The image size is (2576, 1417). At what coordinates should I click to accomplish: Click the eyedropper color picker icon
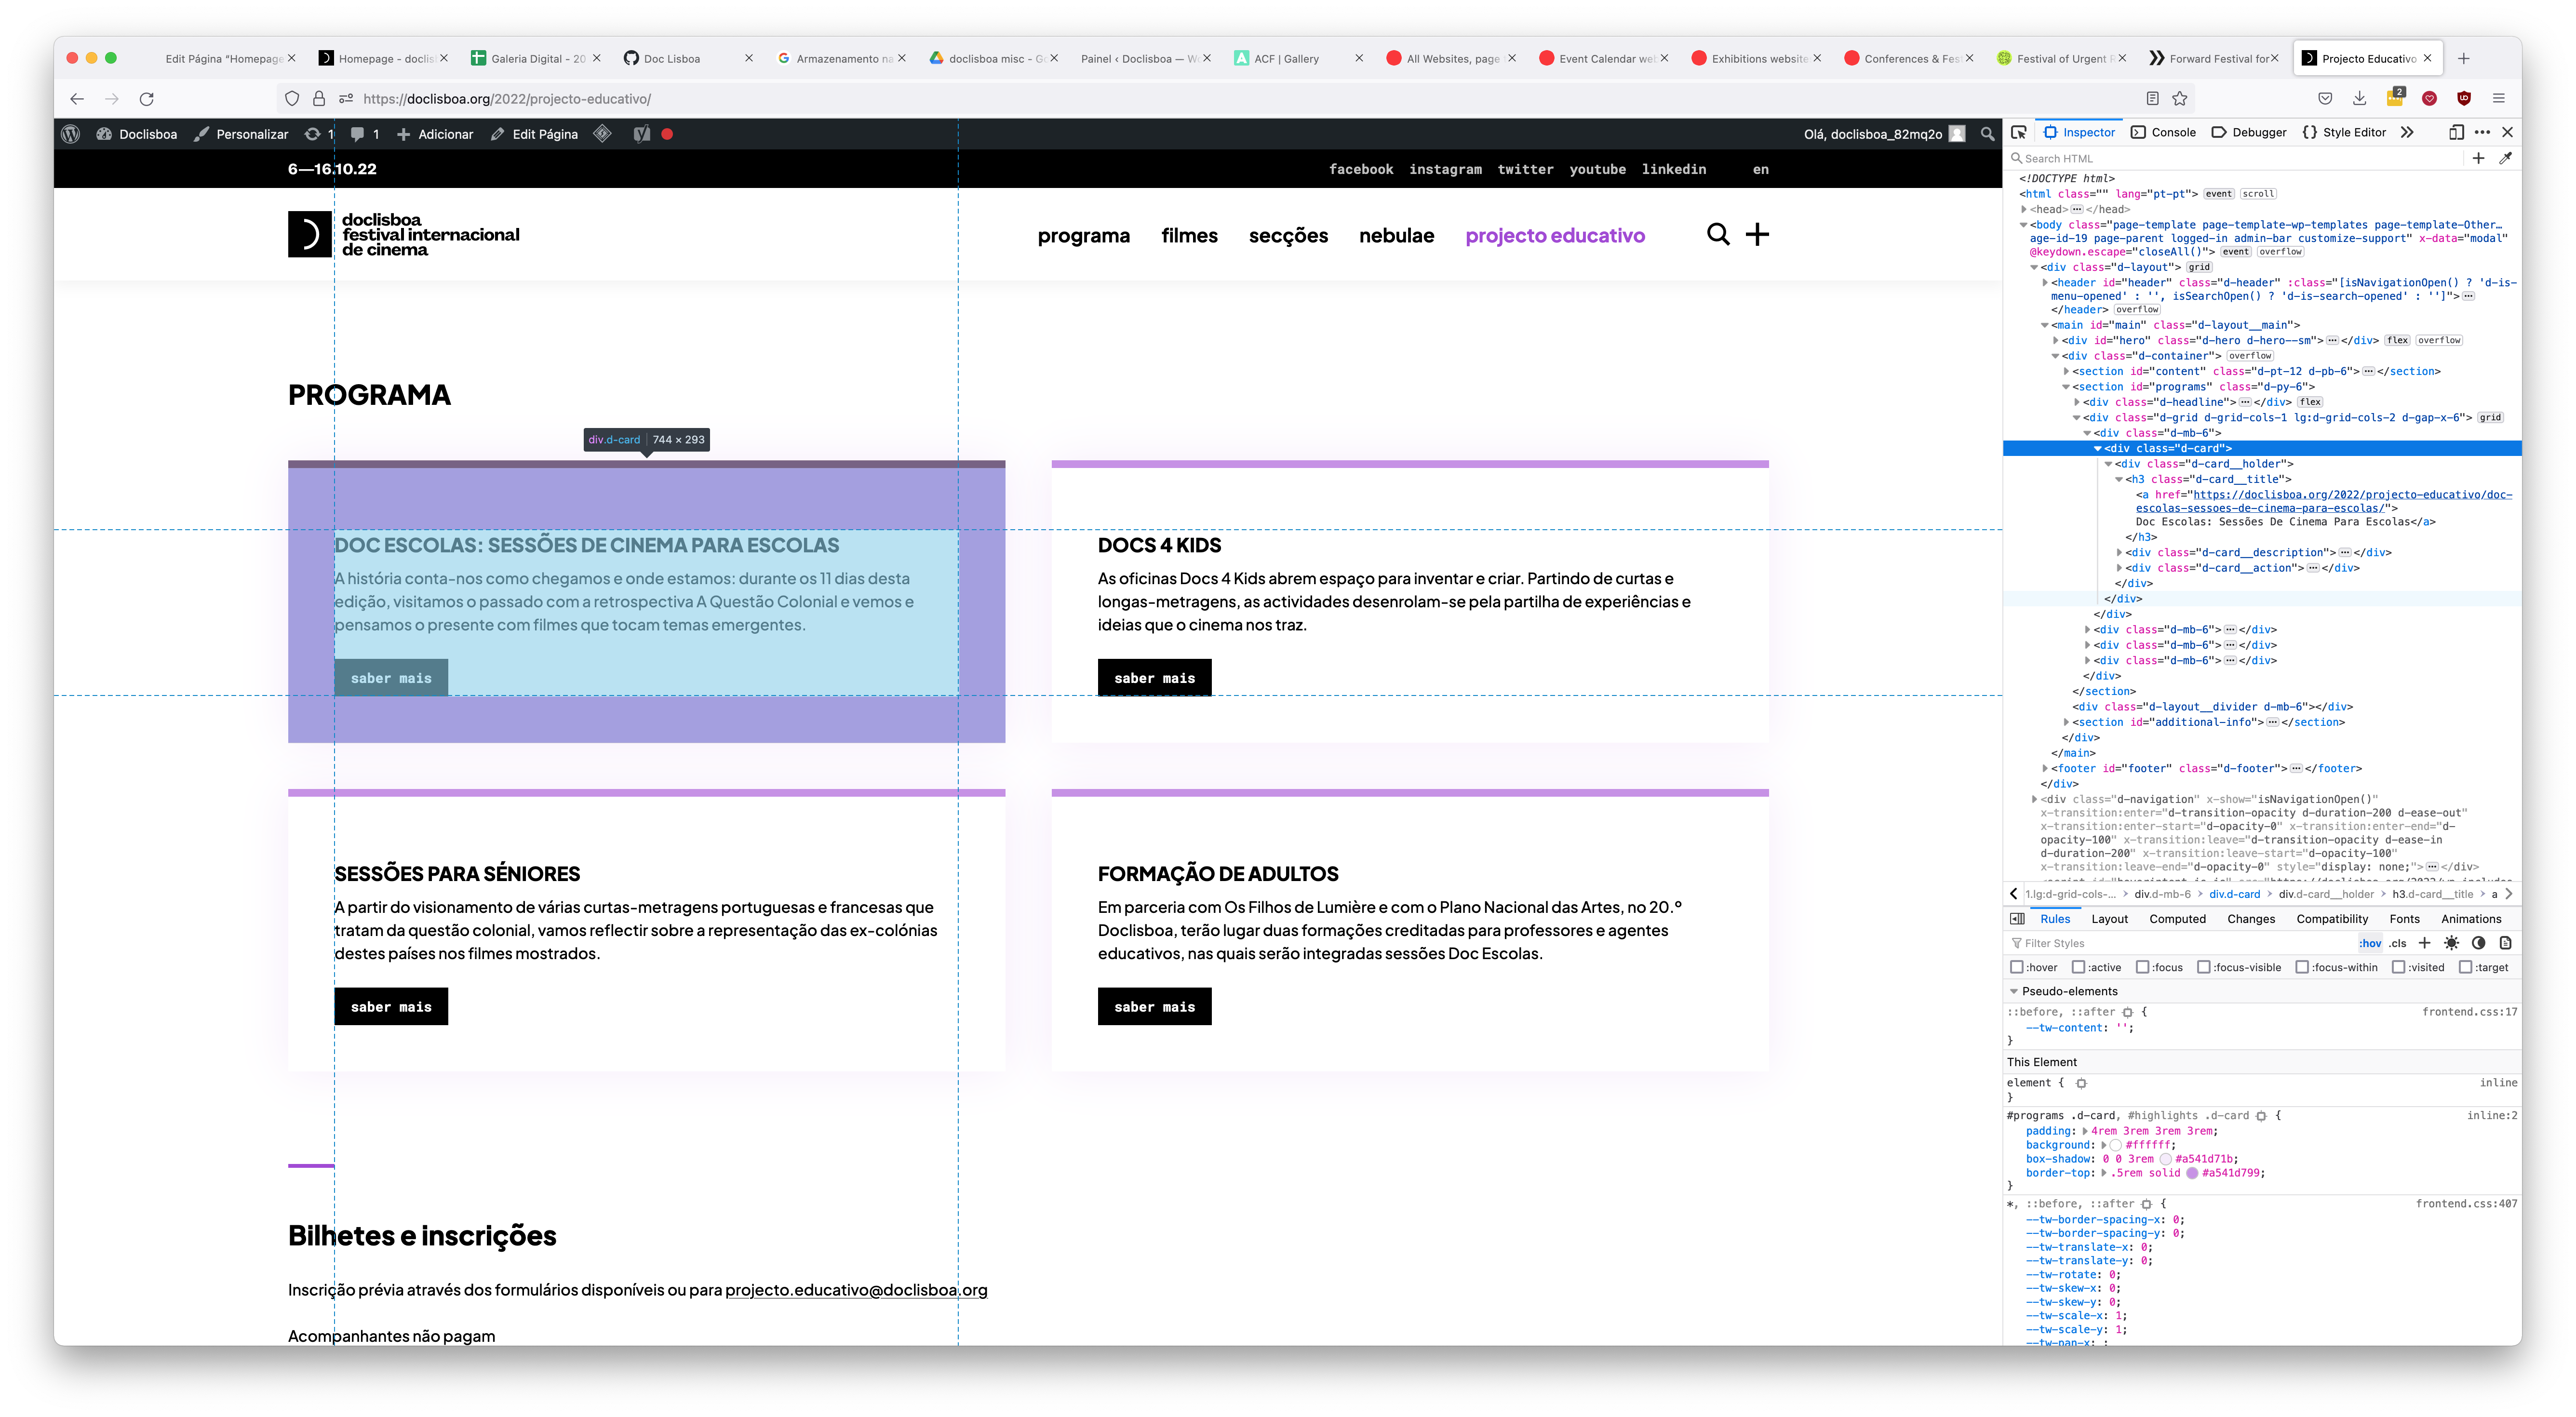(2505, 158)
